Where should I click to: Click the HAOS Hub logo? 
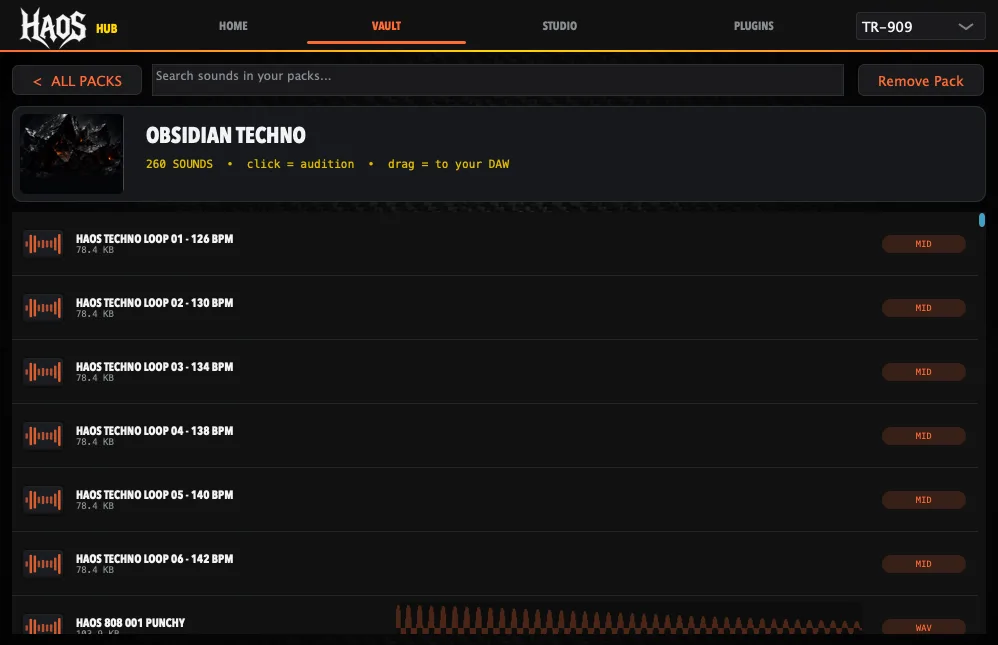click(68, 27)
